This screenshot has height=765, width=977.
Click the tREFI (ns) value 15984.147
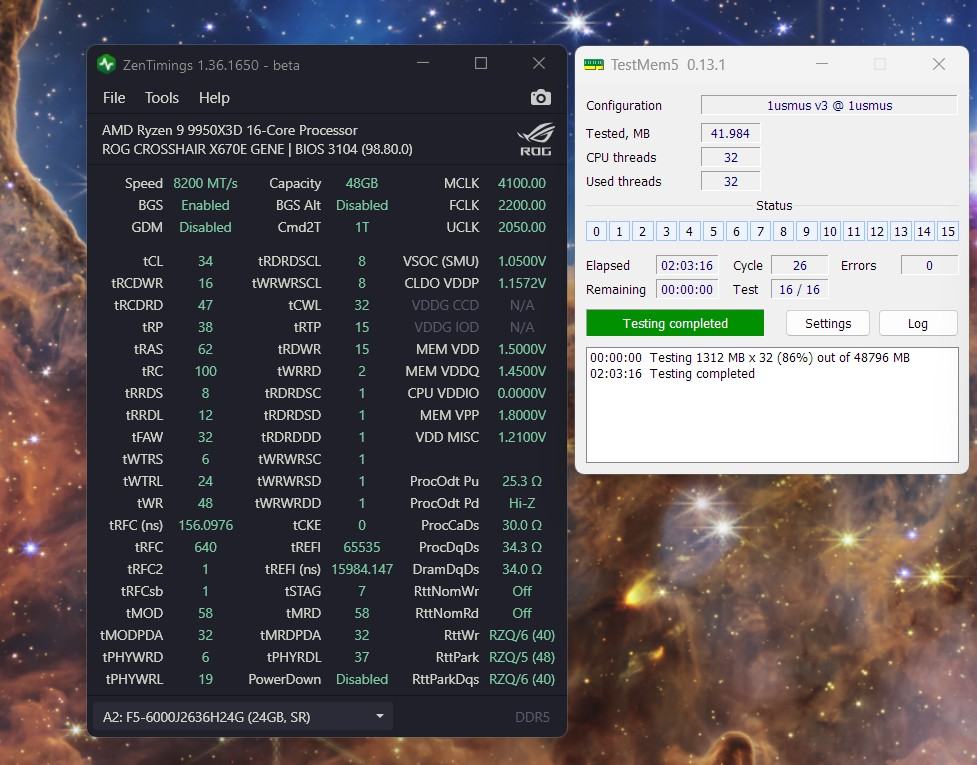coord(362,569)
